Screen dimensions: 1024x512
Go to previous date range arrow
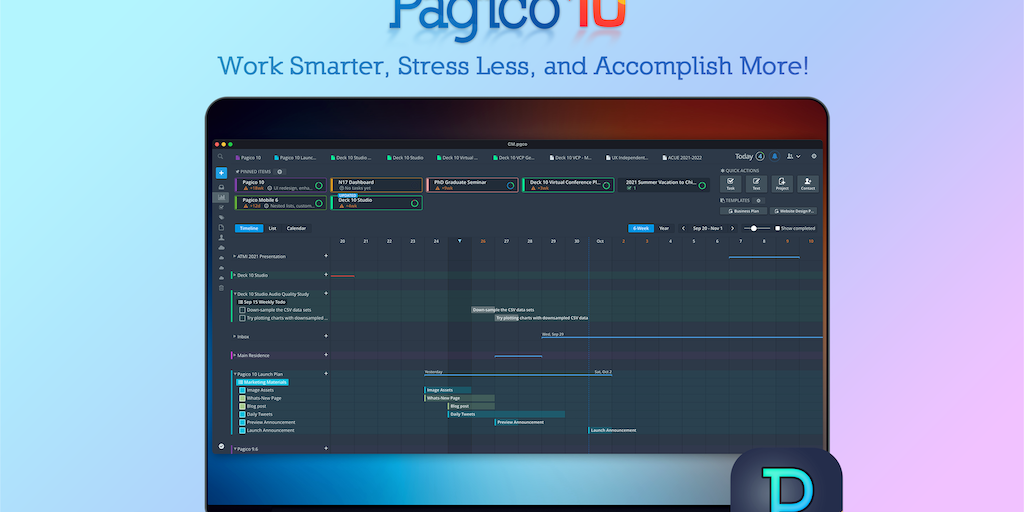(x=683, y=229)
